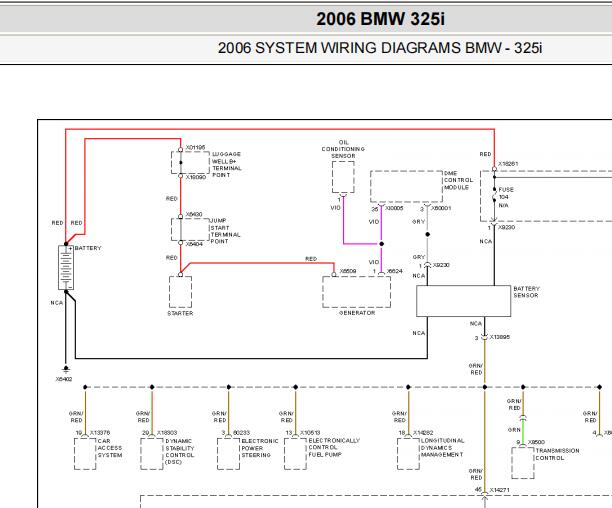Select the DME Control Module dashed box
The height and width of the screenshot is (508, 612).
pos(406,187)
